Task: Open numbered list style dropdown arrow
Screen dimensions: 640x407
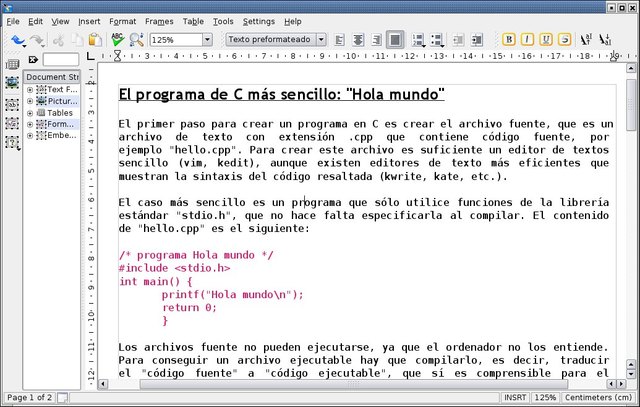Action: 424,45
